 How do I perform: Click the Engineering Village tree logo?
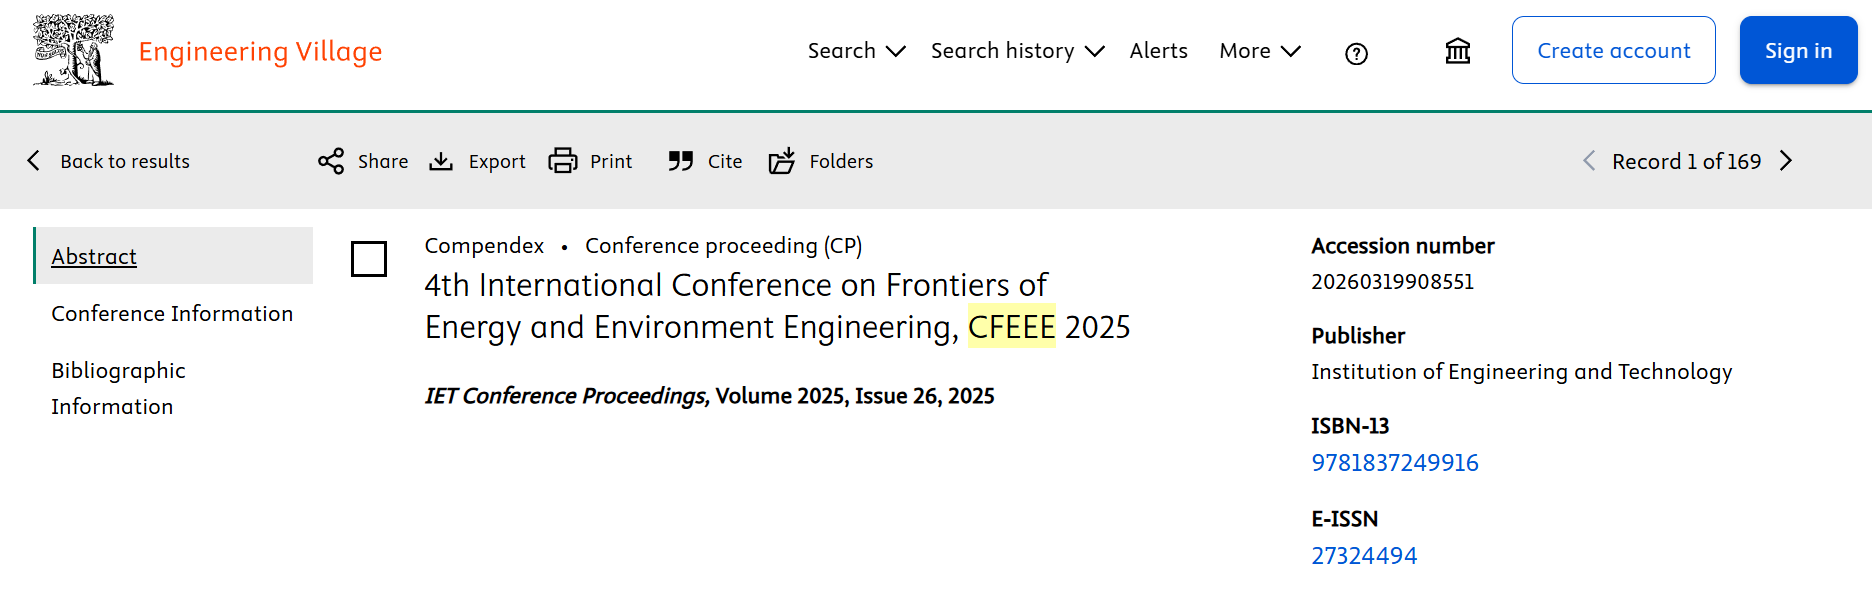point(73,50)
